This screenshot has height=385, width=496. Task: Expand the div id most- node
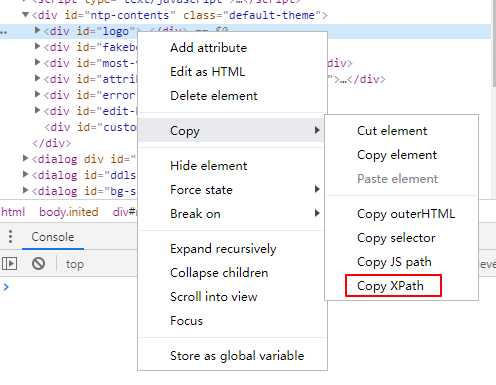37,62
